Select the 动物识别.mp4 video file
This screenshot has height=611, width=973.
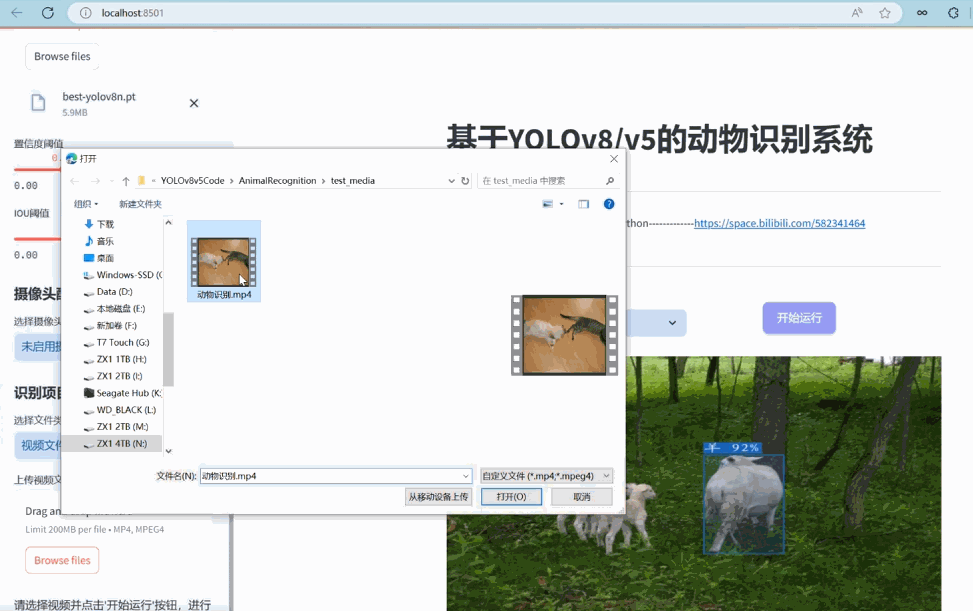point(224,261)
